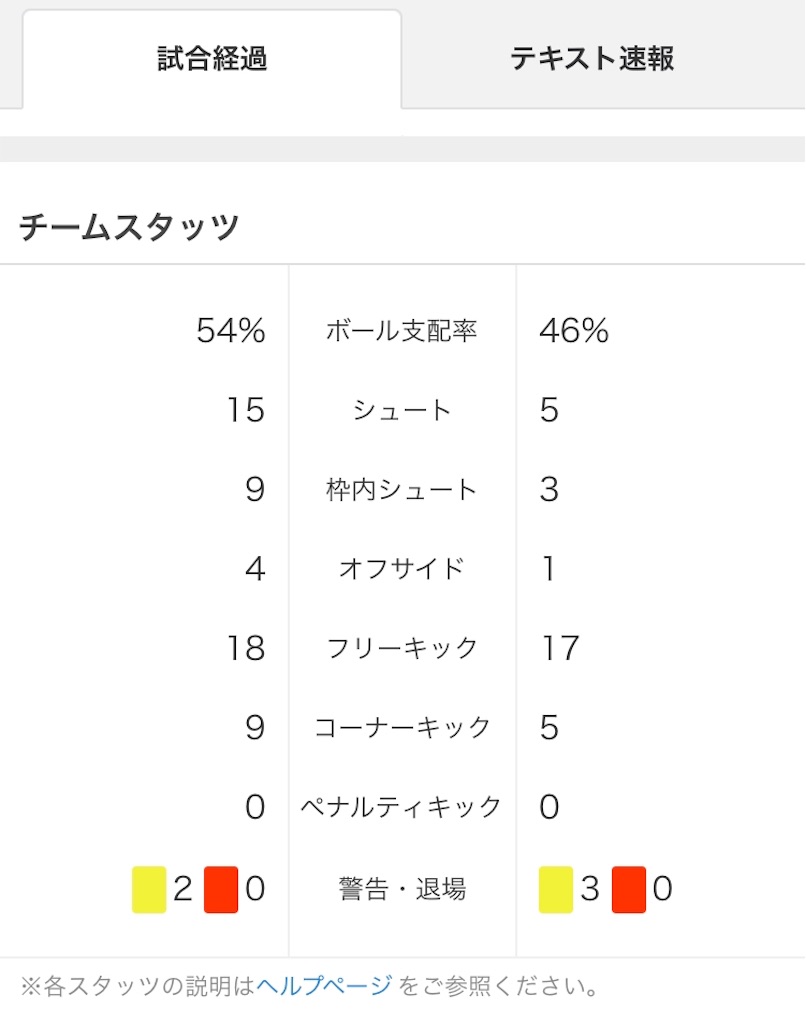Image resolution: width=806 pixels, height=1024 pixels.
Task: Click the ボール支配率 stat label
Action: pos(402,331)
